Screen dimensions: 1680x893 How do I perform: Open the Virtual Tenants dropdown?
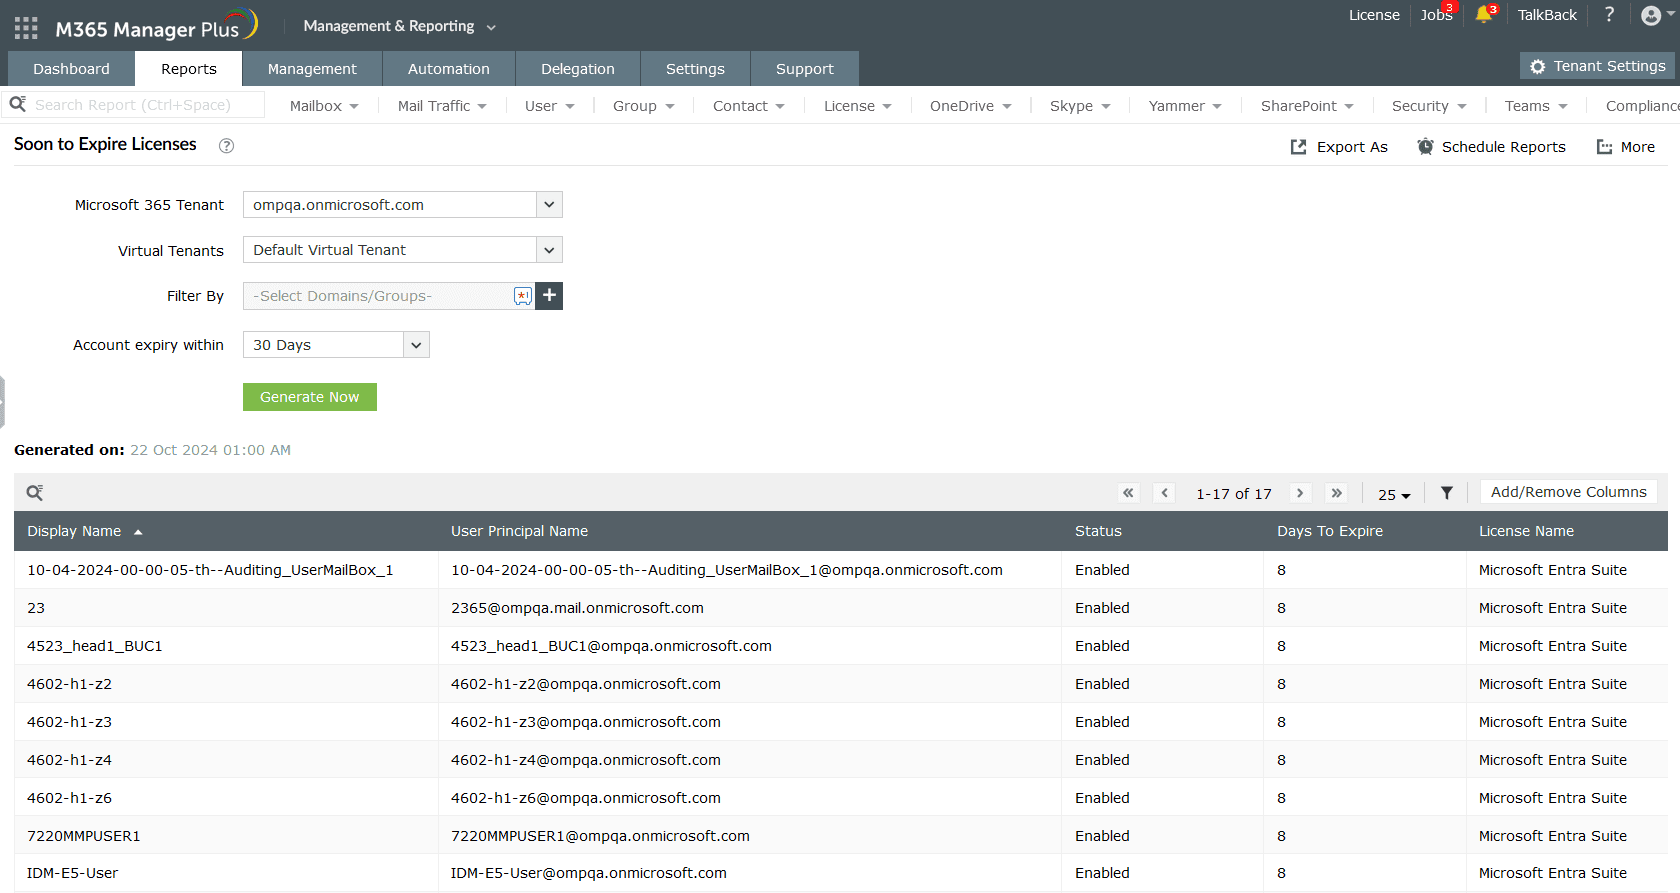[x=549, y=250]
